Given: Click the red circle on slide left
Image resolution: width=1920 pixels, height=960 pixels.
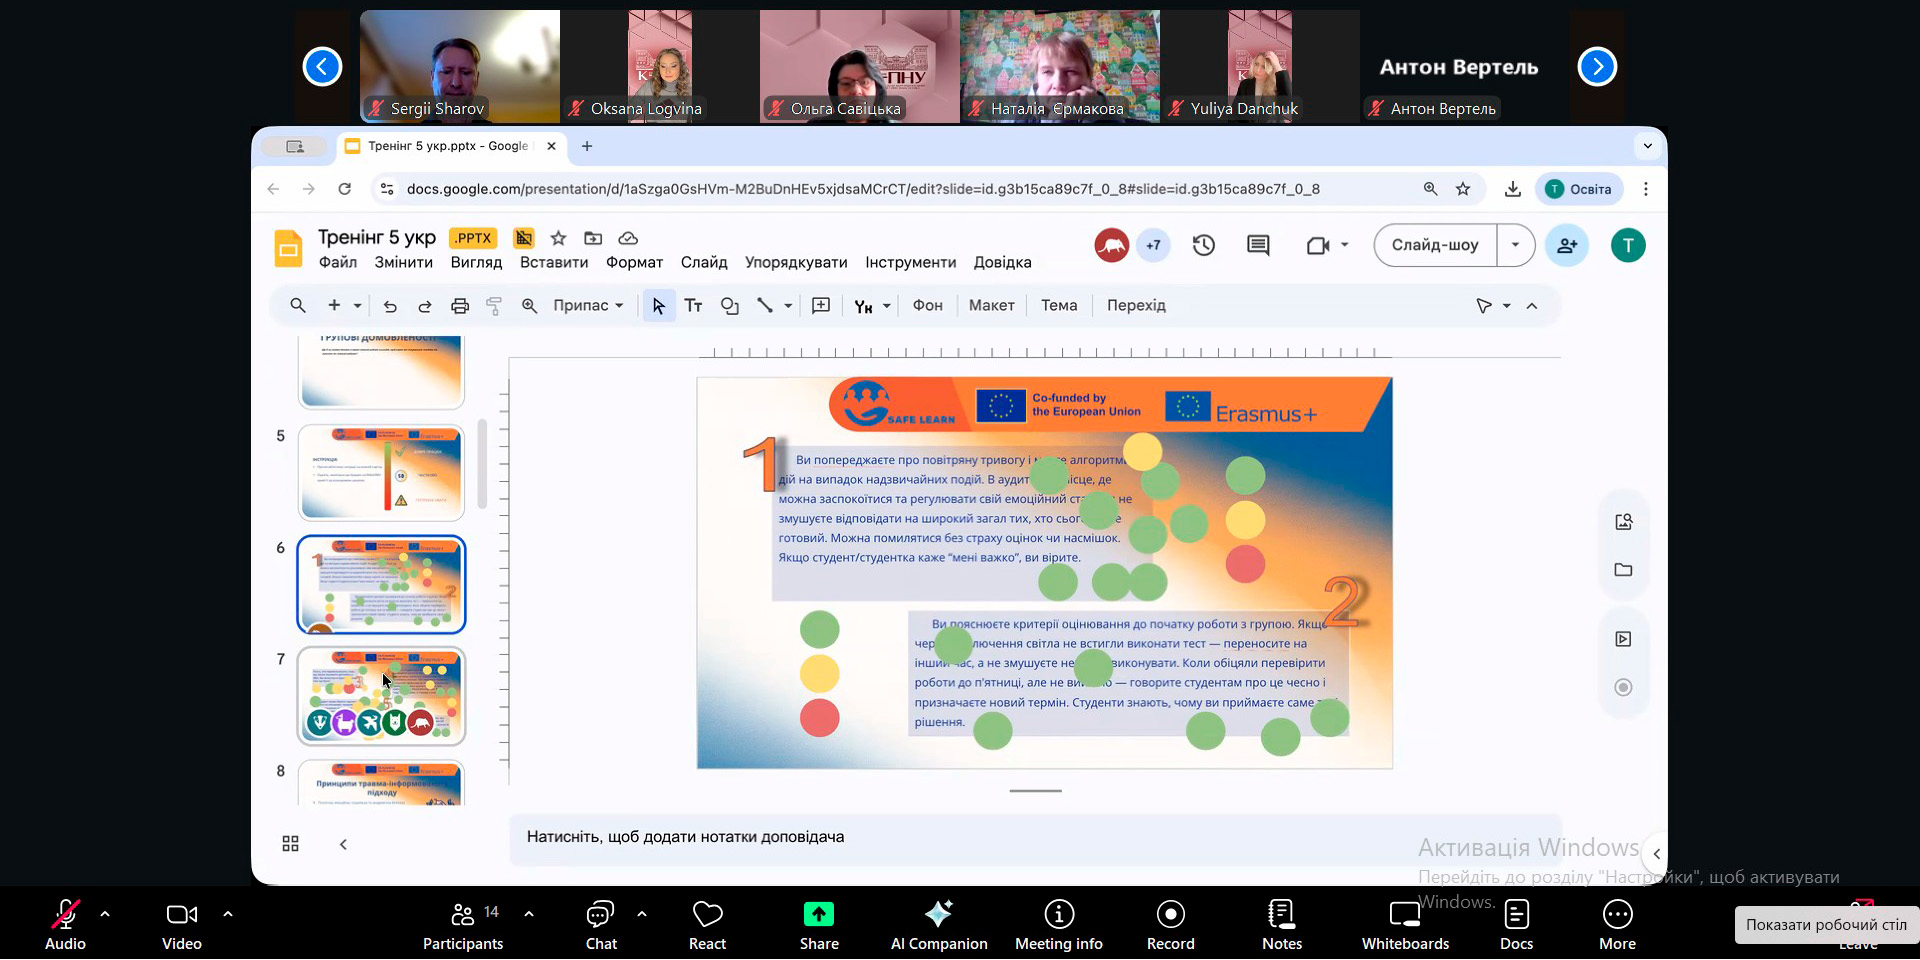Looking at the screenshot, I should tap(819, 718).
